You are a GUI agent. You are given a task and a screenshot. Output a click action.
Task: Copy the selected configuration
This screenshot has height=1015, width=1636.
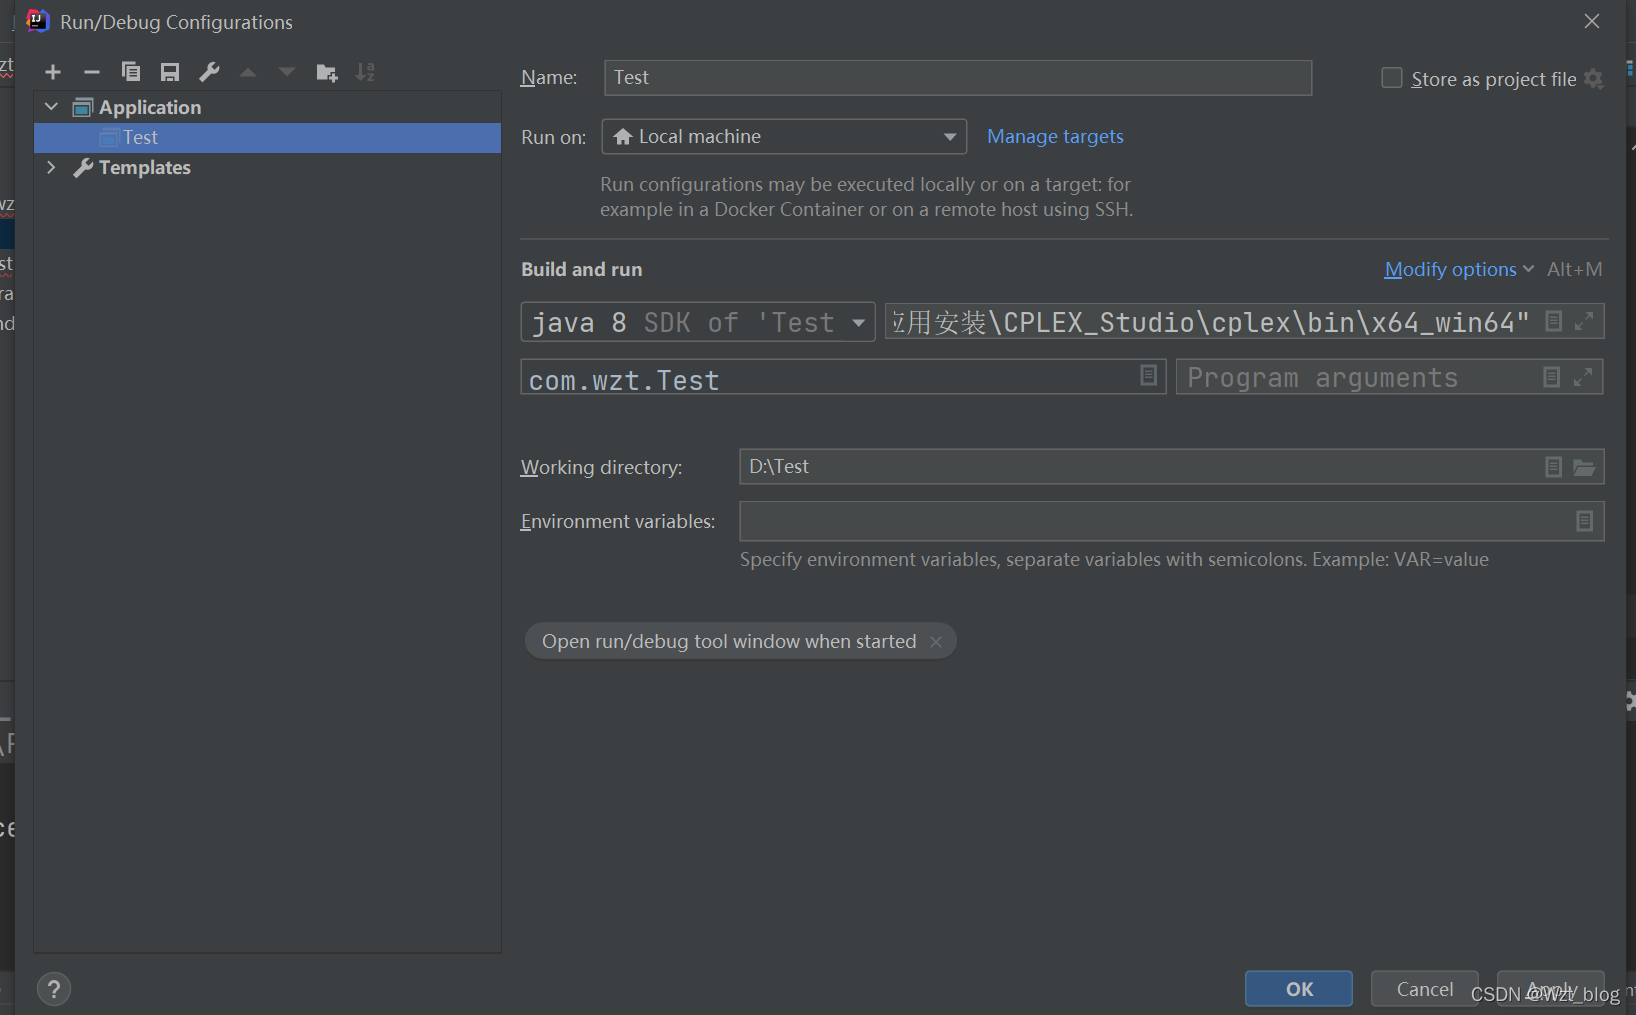[131, 72]
